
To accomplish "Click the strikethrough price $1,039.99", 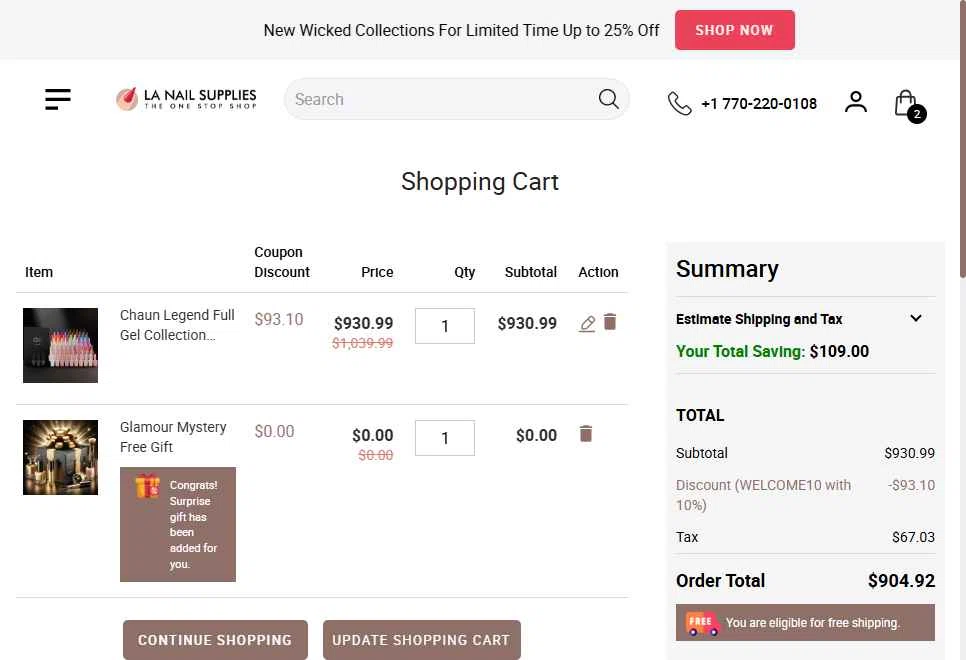I will [362, 343].
